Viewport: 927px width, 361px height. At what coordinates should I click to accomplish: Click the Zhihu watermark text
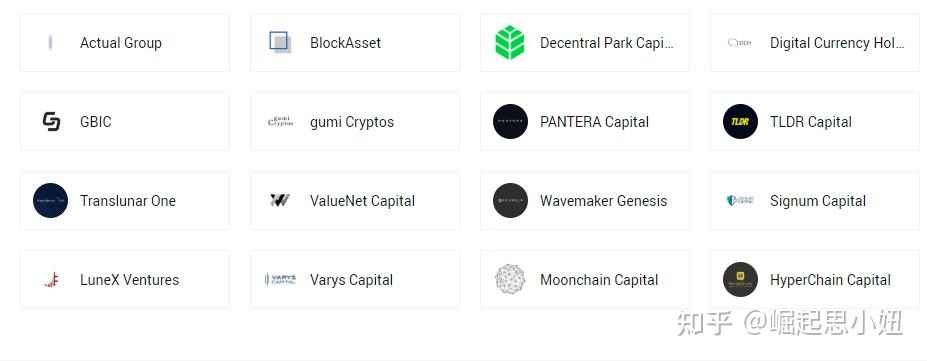click(x=790, y=323)
